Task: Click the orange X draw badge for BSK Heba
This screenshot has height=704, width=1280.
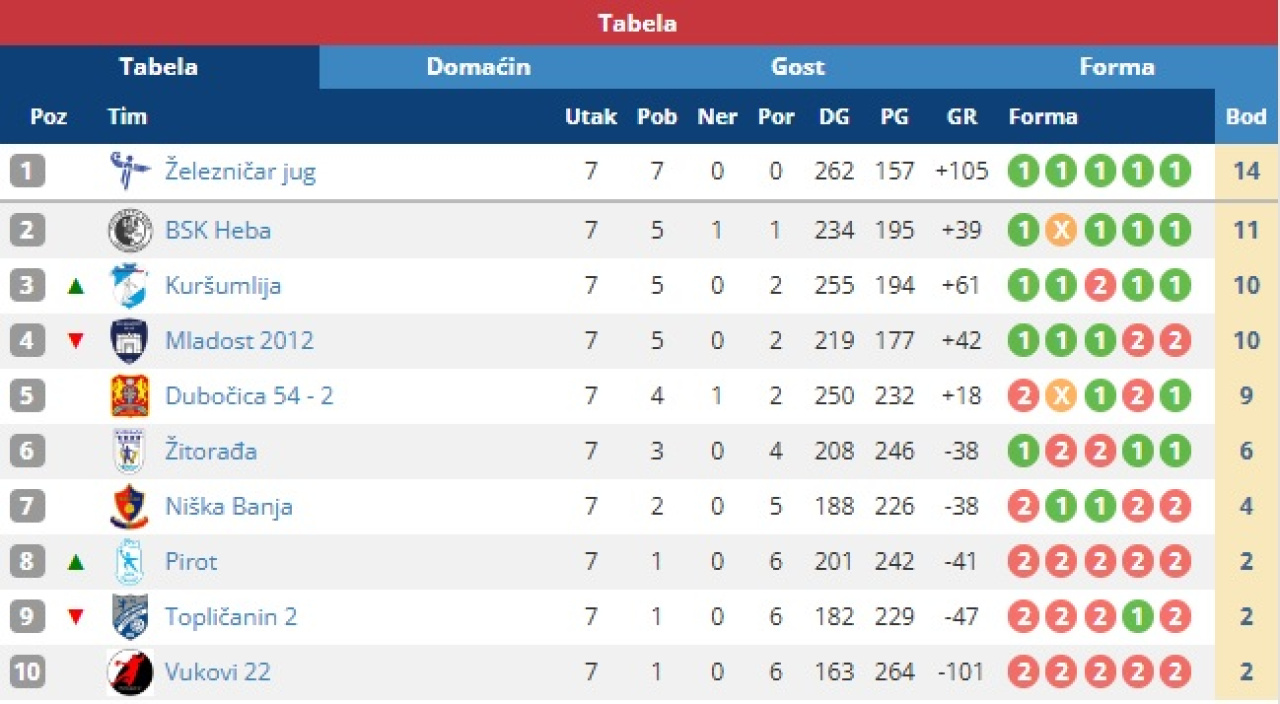Action: tap(1061, 231)
